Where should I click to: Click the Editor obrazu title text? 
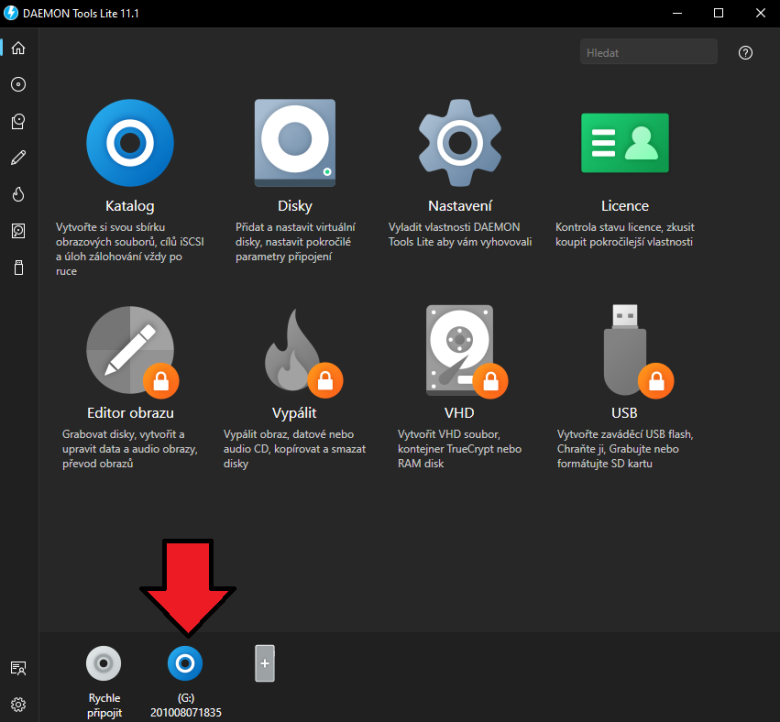tap(130, 413)
